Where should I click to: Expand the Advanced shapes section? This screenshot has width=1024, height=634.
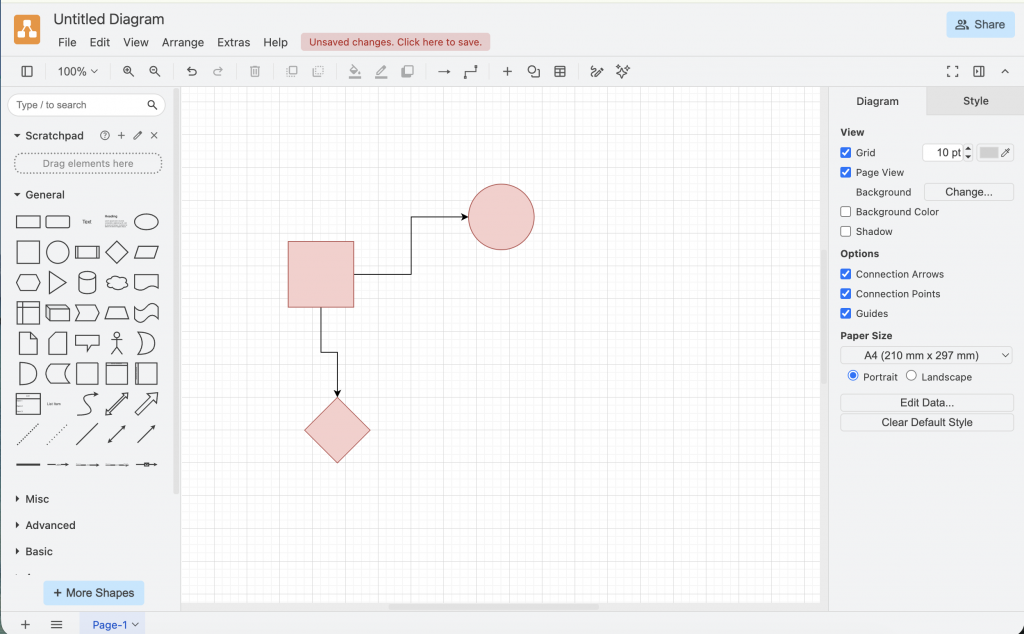click(x=46, y=525)
